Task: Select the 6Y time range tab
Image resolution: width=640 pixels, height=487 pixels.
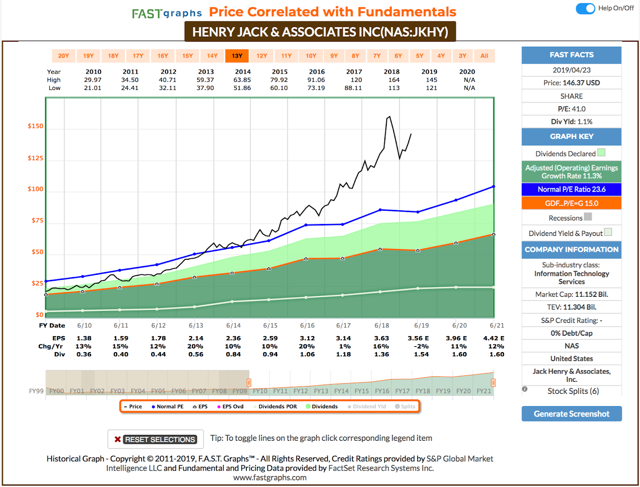Action: tap(398, 56)
